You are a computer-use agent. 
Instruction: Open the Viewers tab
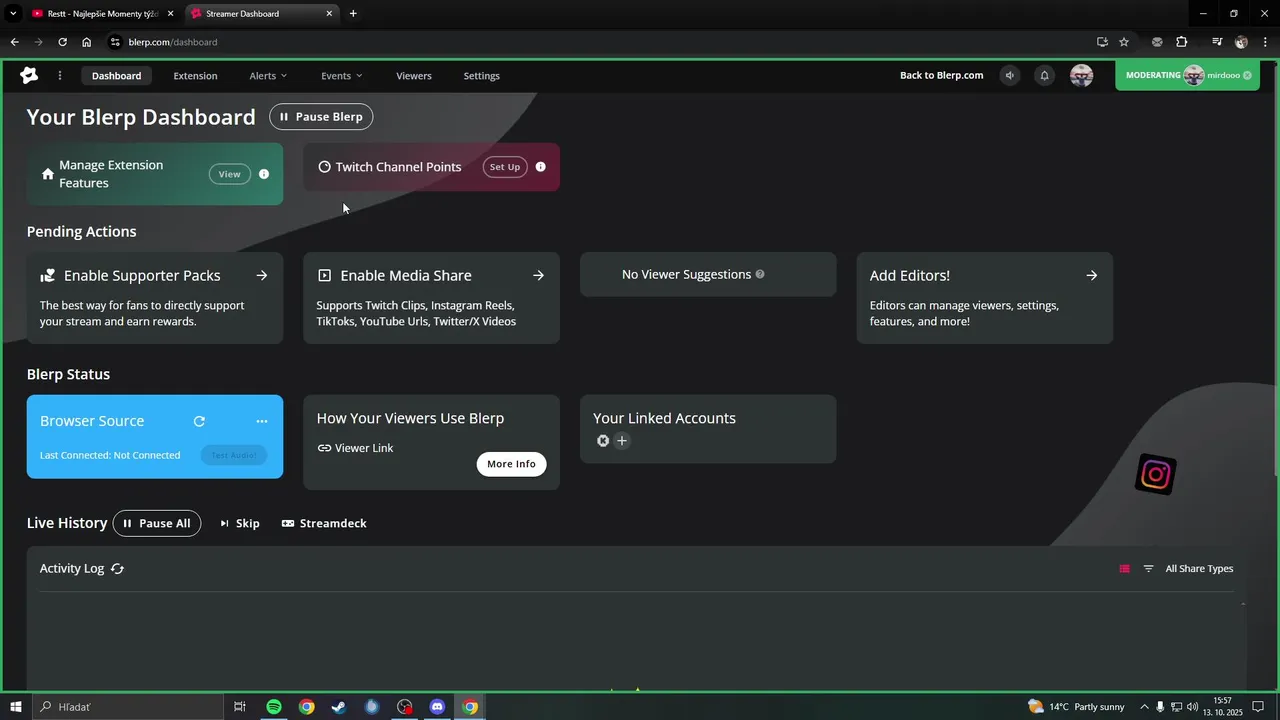coord(414,76)
